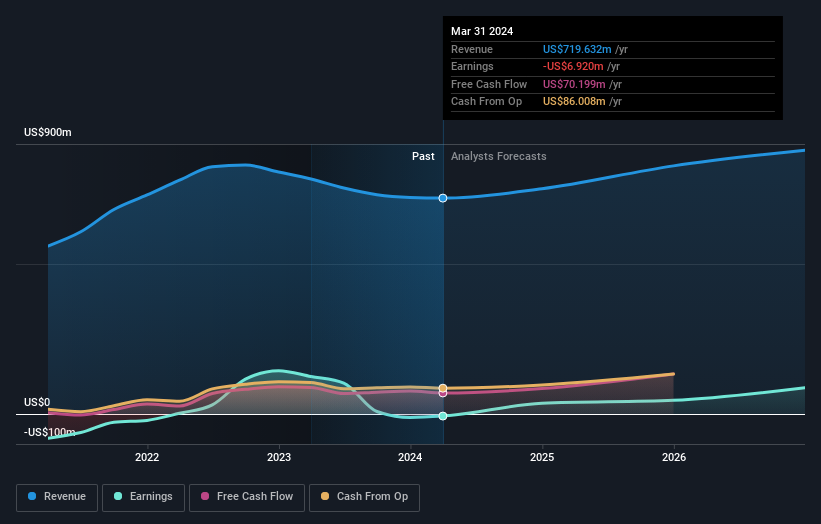Click the 2025 x-axis label
Screen dimensions: 821x524
pos(542,458)
